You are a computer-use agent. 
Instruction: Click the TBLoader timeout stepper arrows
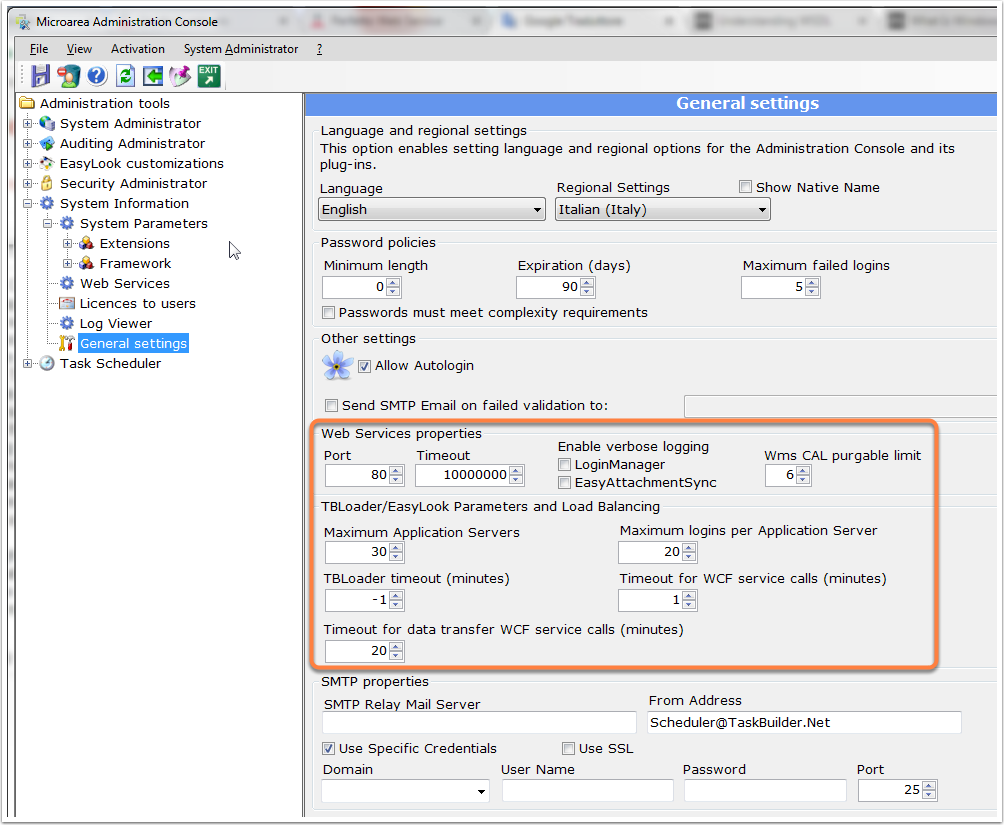[396, 600]
